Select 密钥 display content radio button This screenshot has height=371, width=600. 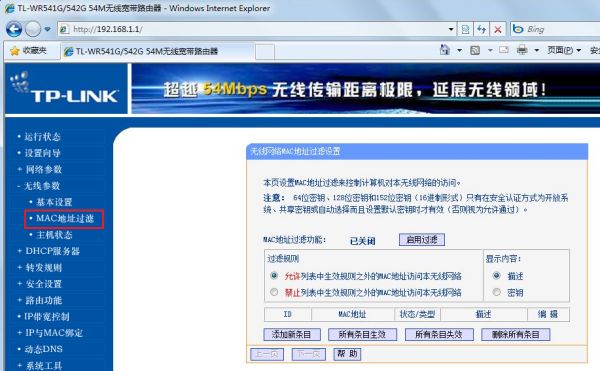coord(497,292)
